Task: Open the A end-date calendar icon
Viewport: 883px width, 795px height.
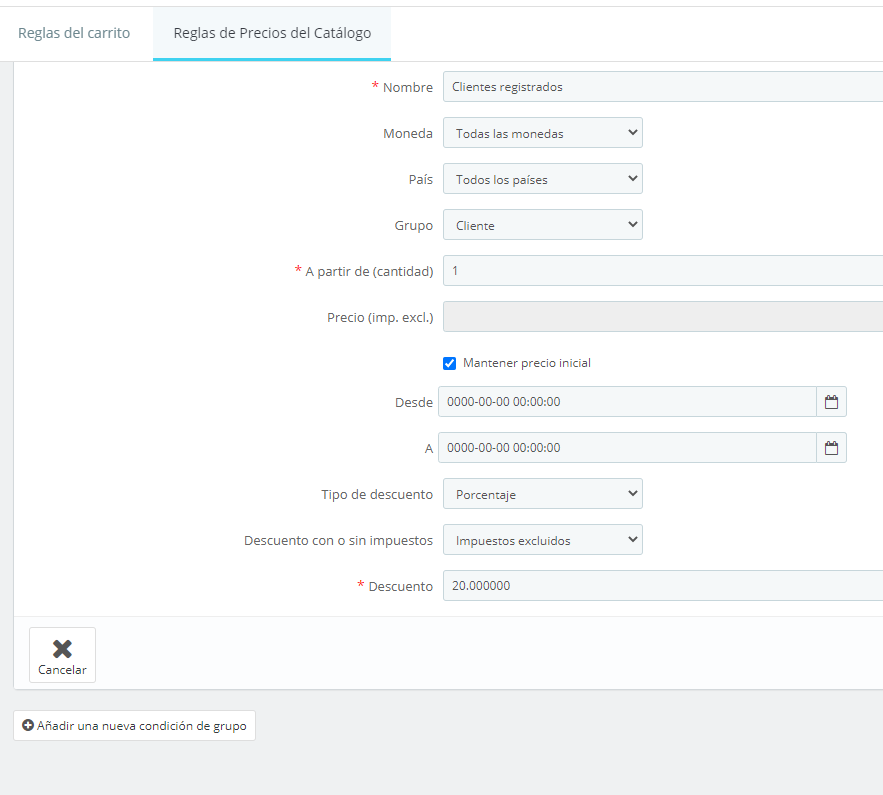Action: pyautogui.click(x=831, y=448)
